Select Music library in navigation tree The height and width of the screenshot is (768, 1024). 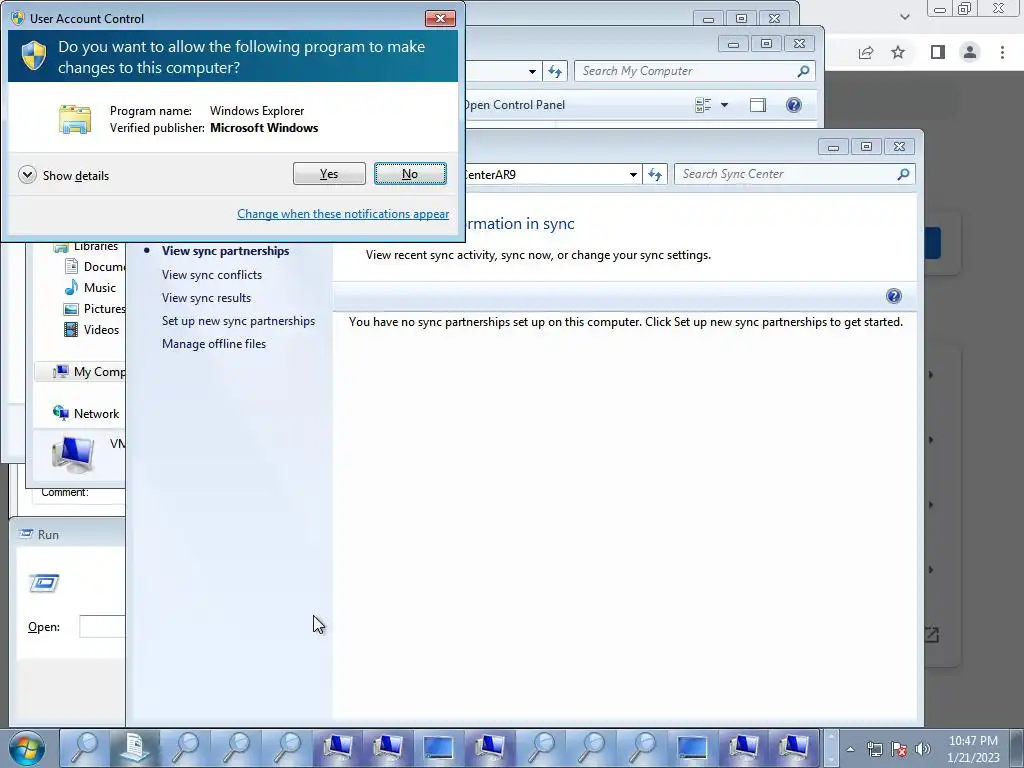[90, 287]
